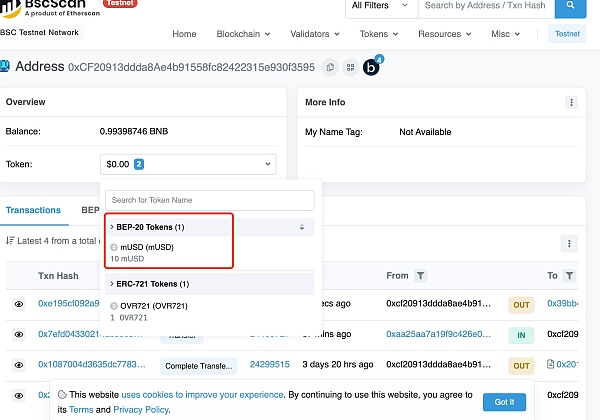Click the eye icon in the last row

[19, 396]
